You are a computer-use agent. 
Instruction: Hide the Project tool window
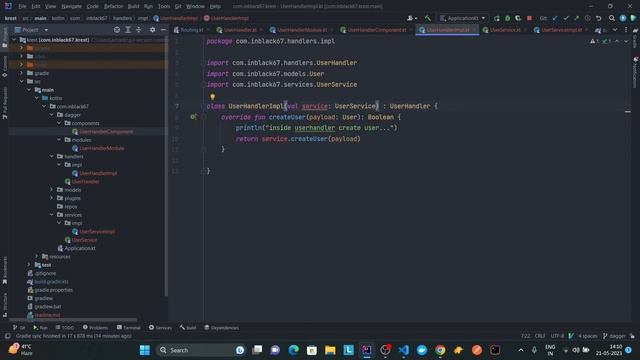(x=163, y=30)
